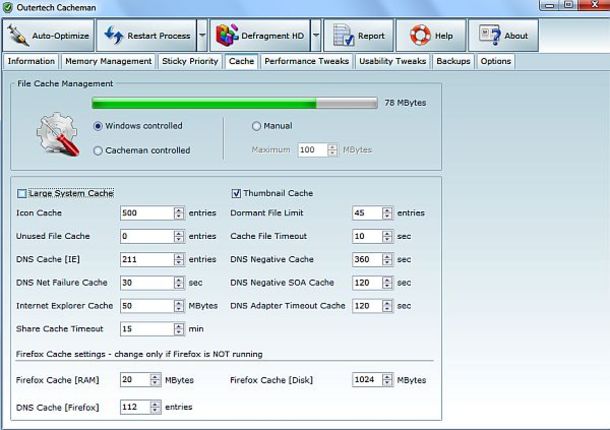Viewport: 610px width, 430px height.
Task: Switch to the Information tab
Action: tap(31, 61)
